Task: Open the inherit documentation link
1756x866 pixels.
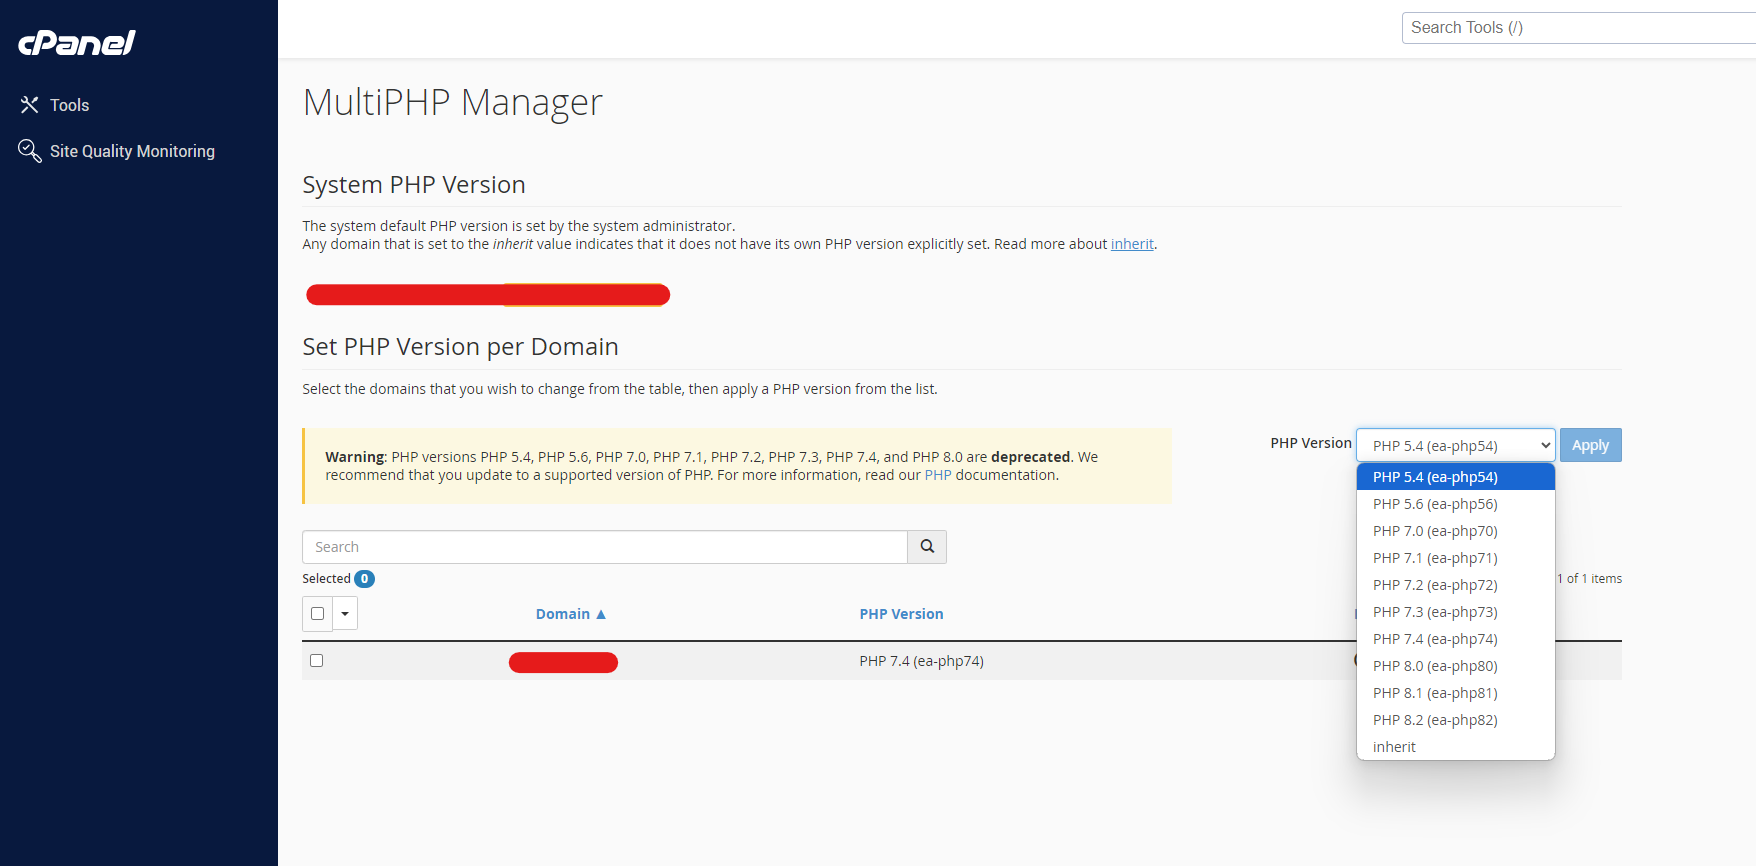Action: pos(1132,244)
